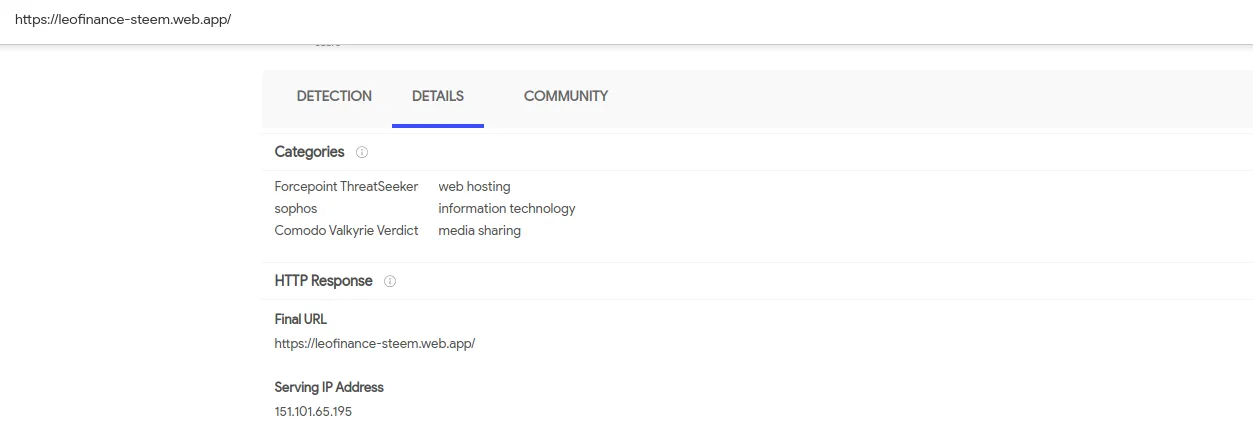Image resolution: width=1253 pixels, height=446 pixels.
Task: Click the 'information technology' category value
Action: tap(507, 209)
